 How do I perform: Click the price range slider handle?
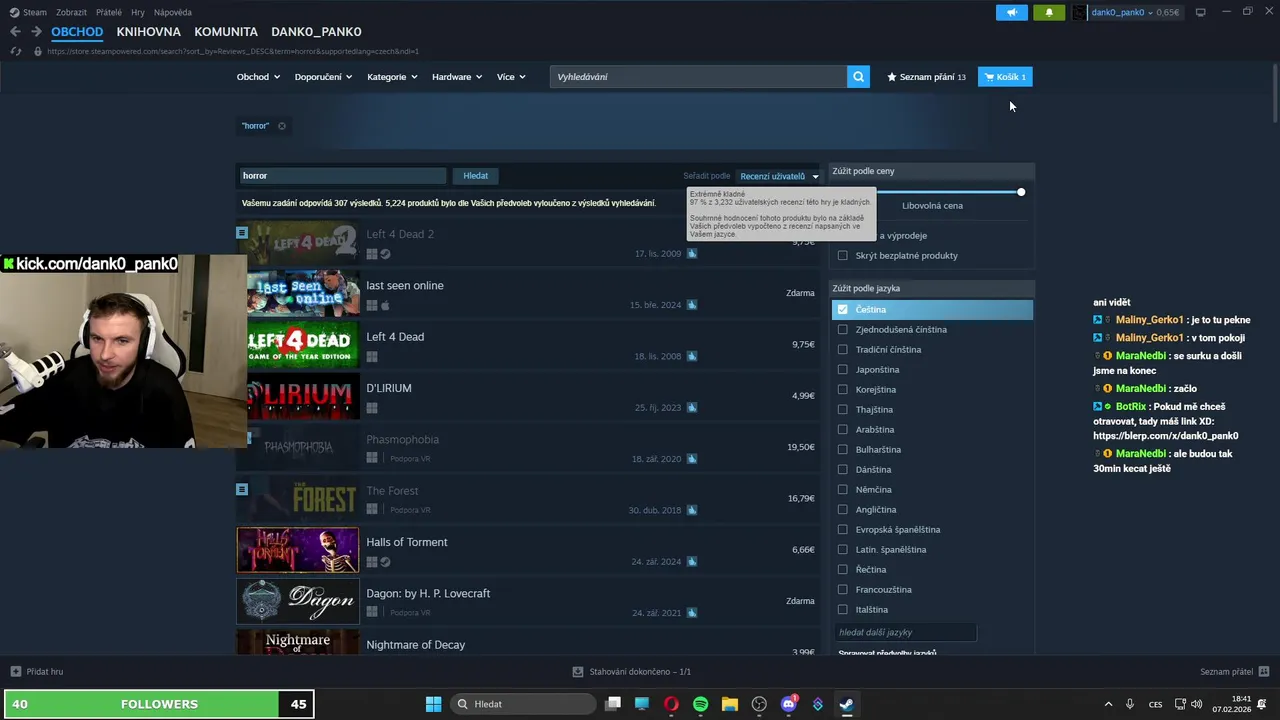(1021, 192)
